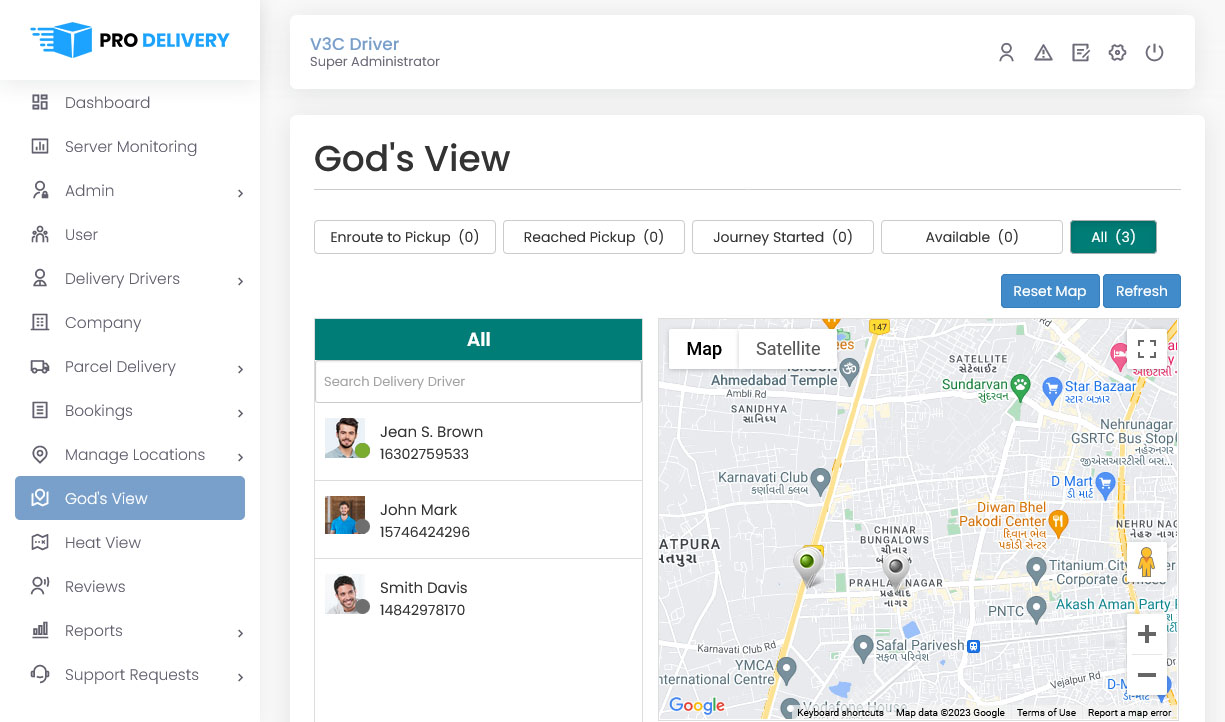
Task: Click the Admin person-lock icon
Action: [x=40, y=190]
